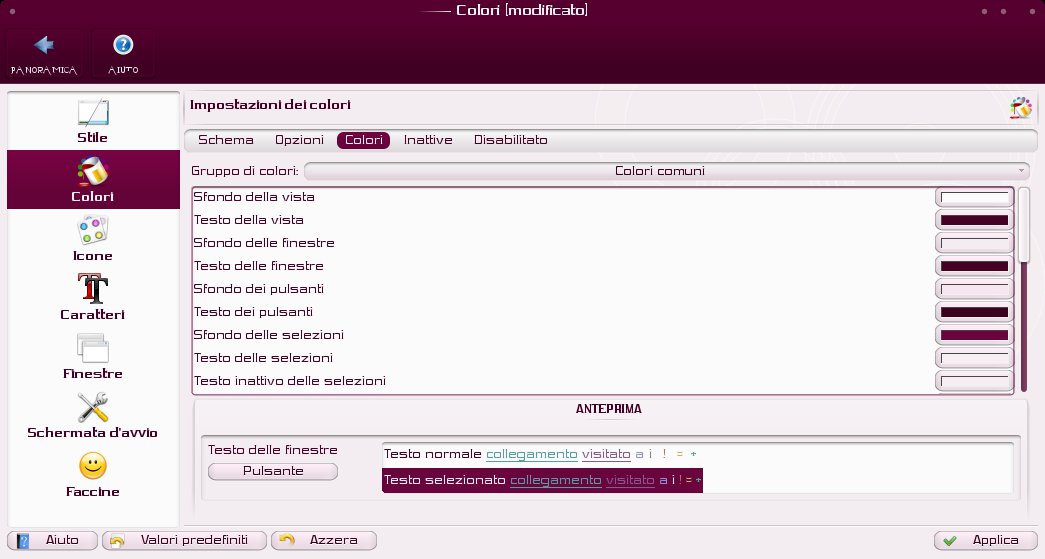This screenshot has height=559, width=1045.
Task: Click 'visitato' link in Testo selezionato preview
Action: [x=630, y=480]
